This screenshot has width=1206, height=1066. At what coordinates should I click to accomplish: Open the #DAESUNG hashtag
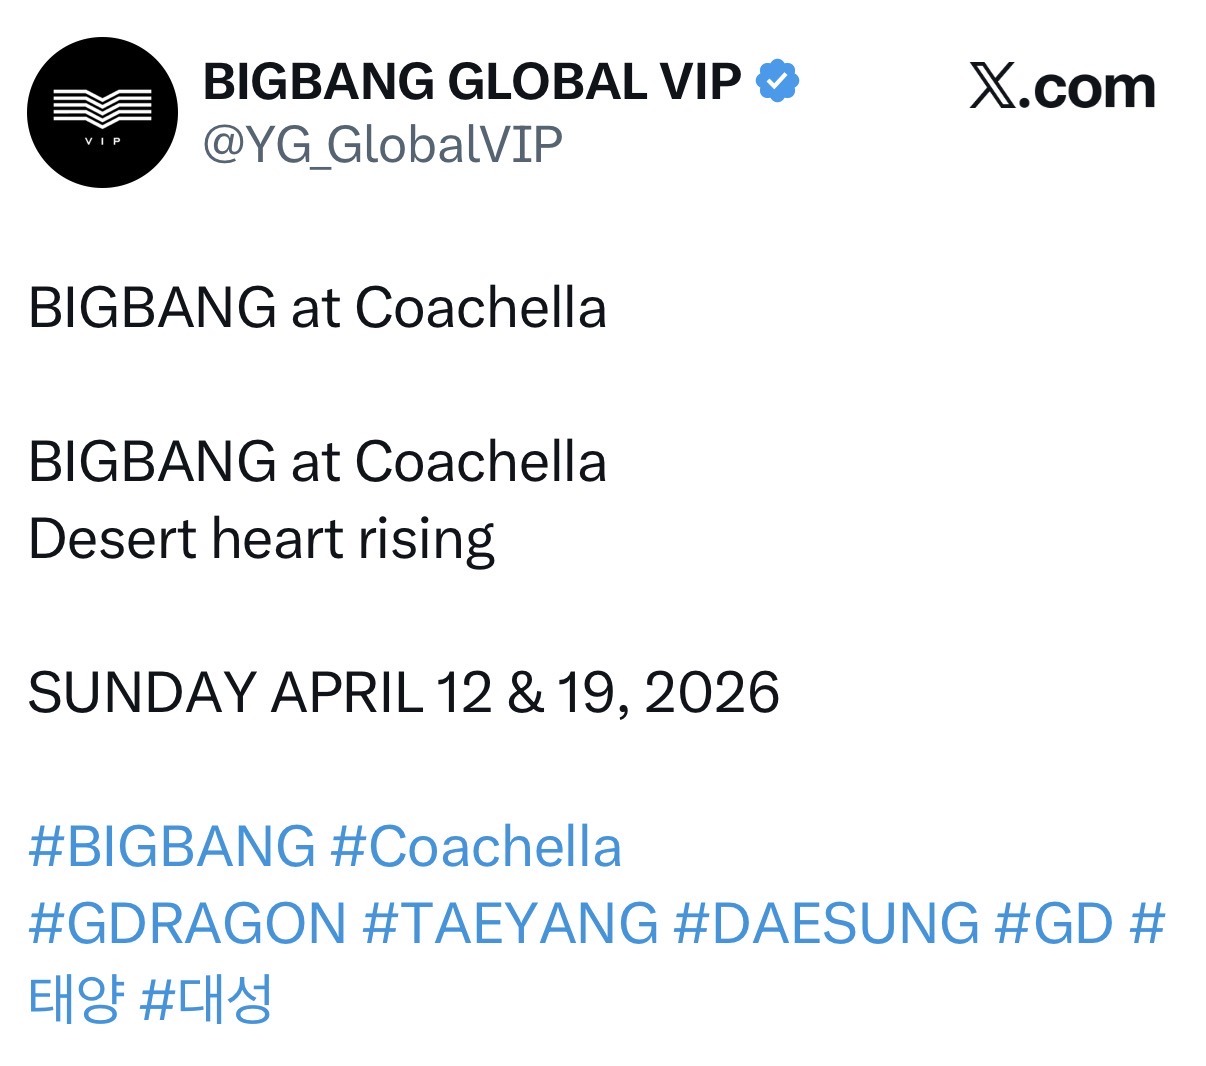point(826,923)
